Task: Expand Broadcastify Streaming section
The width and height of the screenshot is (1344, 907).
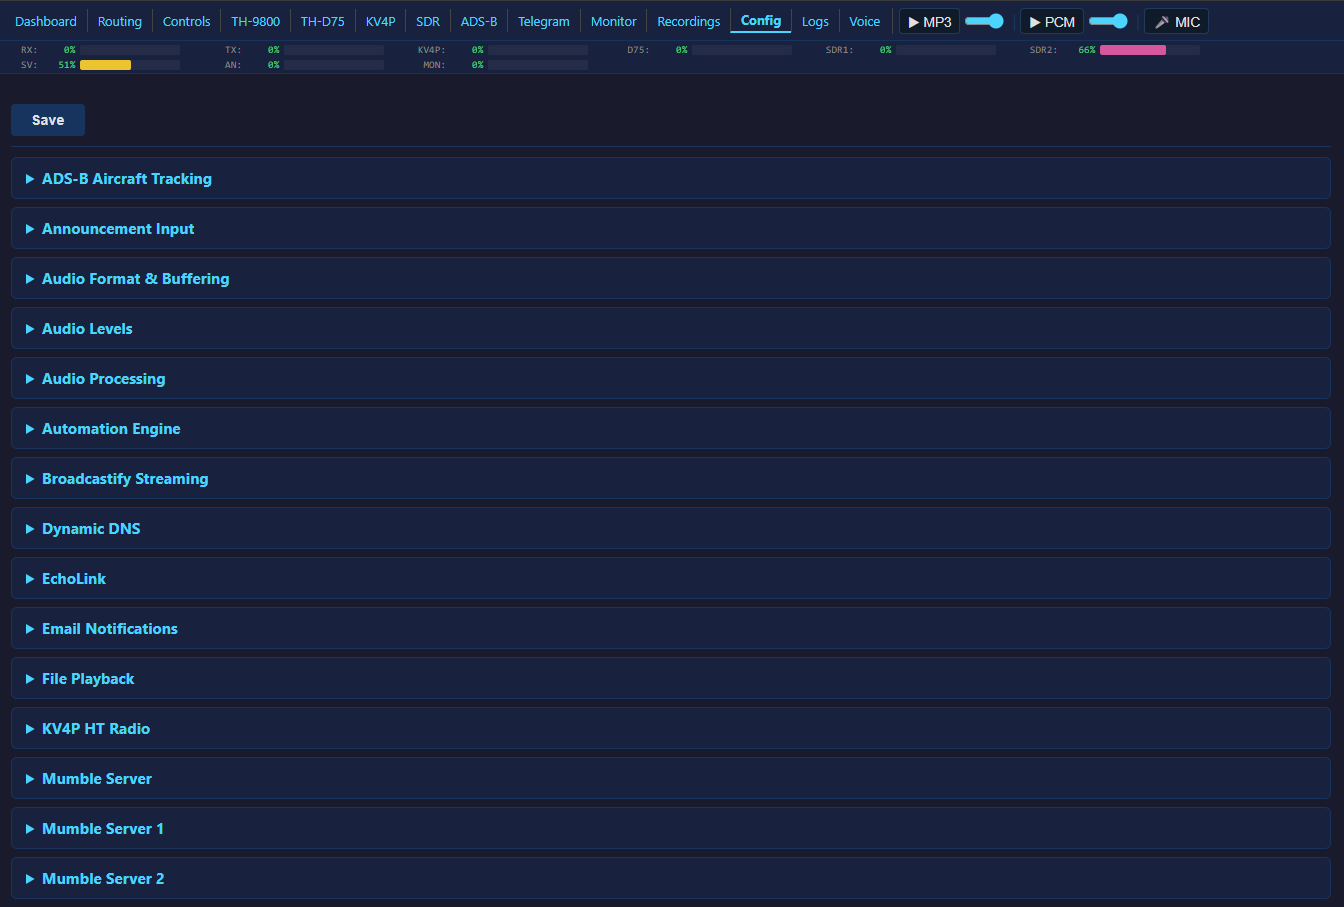Action: pyautogui.click(x=671, y=479)
